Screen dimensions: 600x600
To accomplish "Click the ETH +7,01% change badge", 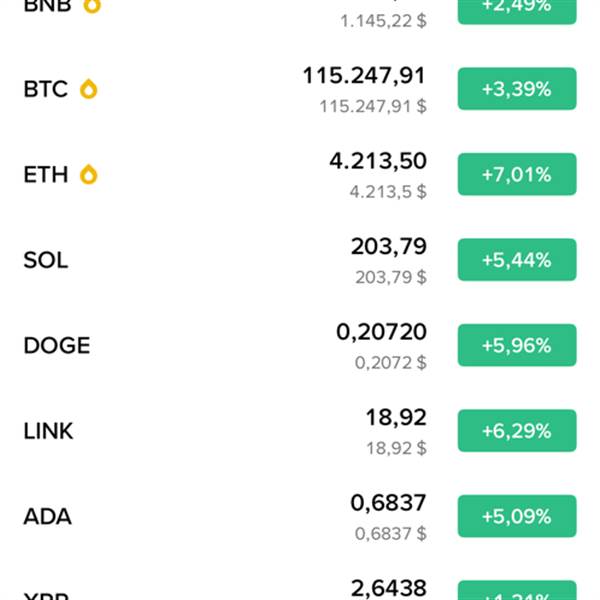I will point(516,175).
